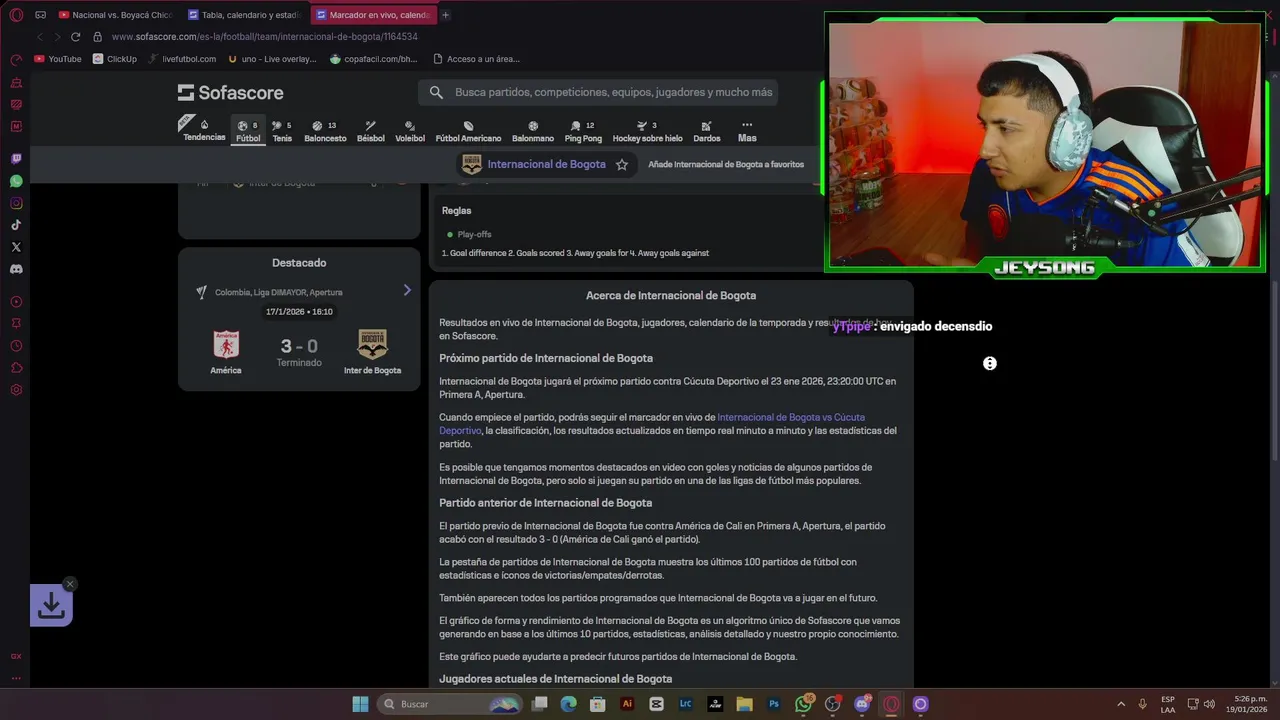Select the Voleibol sport tab
1280x720 pixels.
(x=410, y=131)
